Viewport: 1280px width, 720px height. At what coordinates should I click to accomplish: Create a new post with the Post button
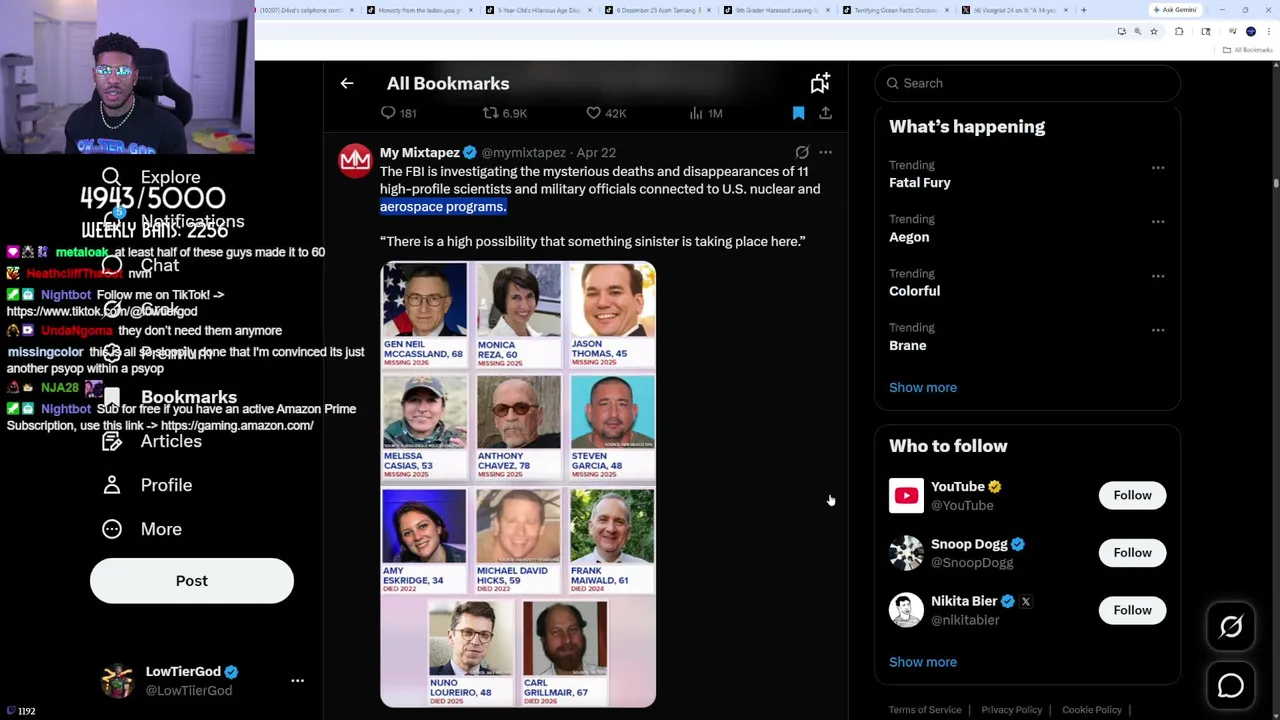(x=192, y=581)
